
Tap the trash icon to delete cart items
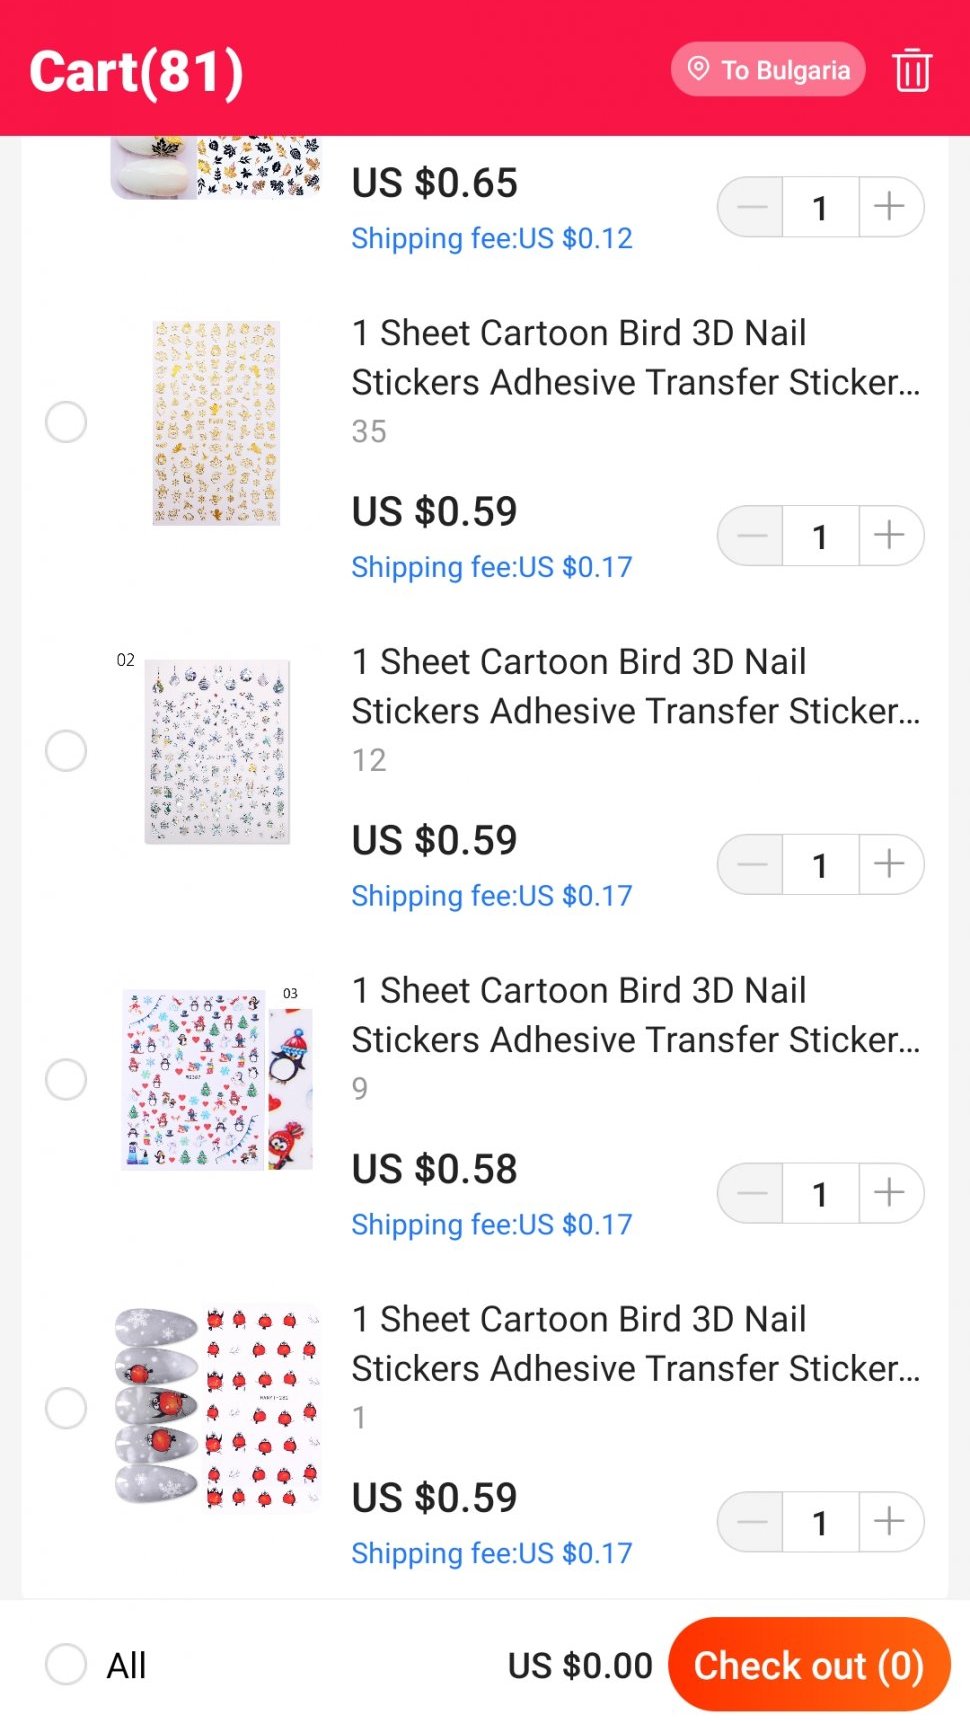click(912, 71)
